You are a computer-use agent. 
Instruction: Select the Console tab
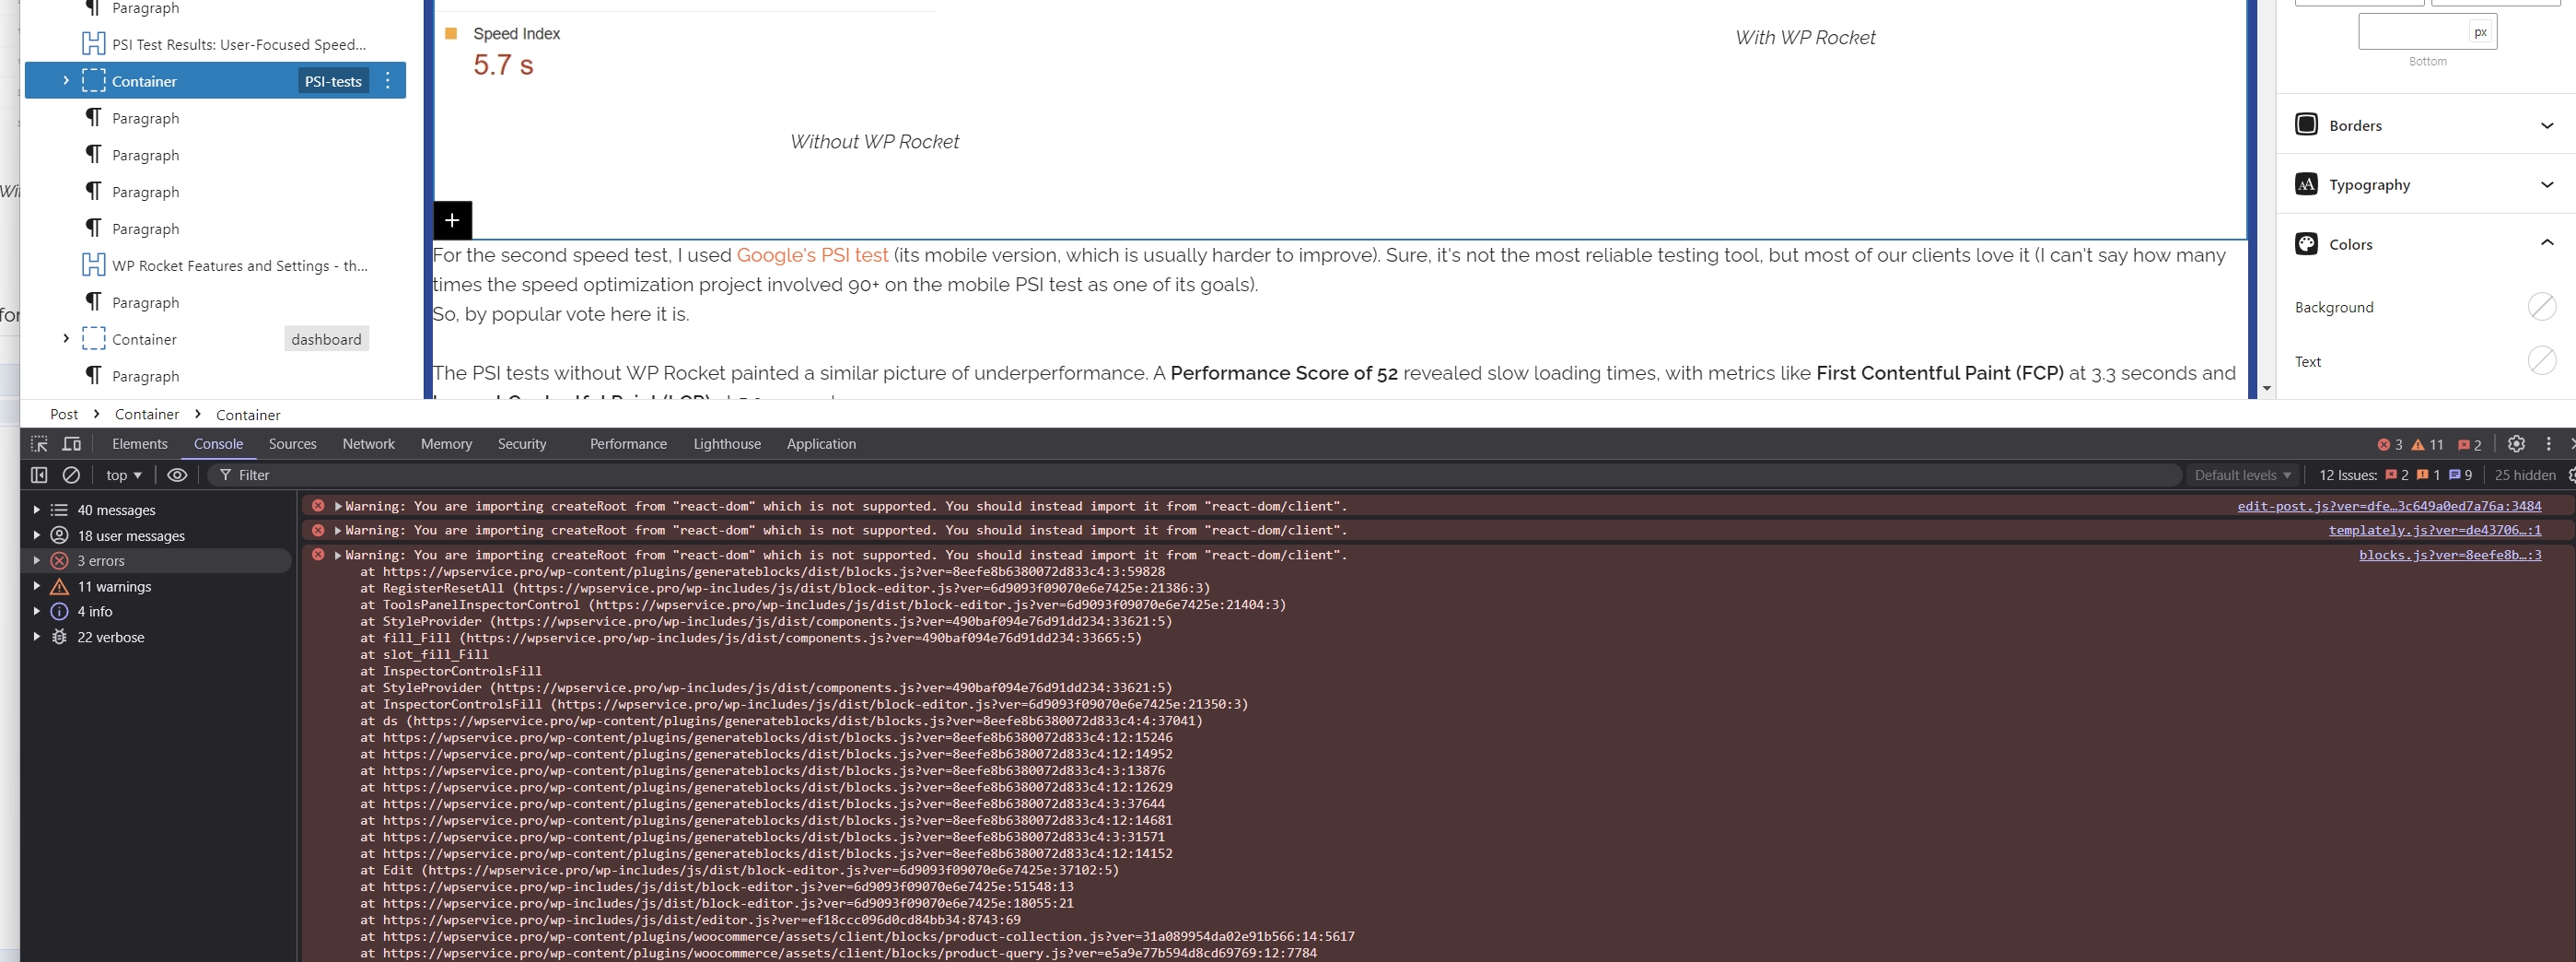point(218,444)
